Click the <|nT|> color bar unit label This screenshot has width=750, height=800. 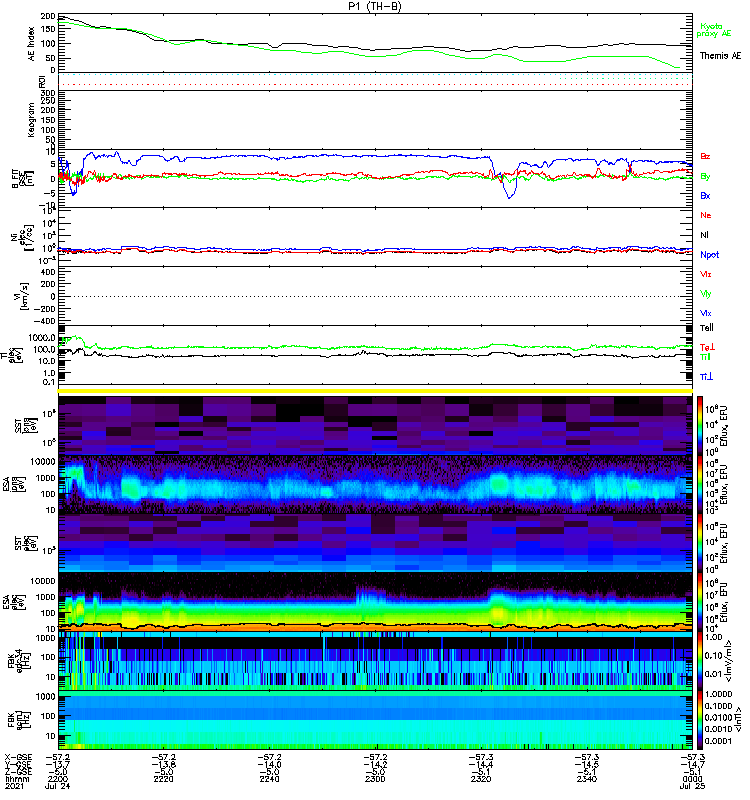coord(737,720)
